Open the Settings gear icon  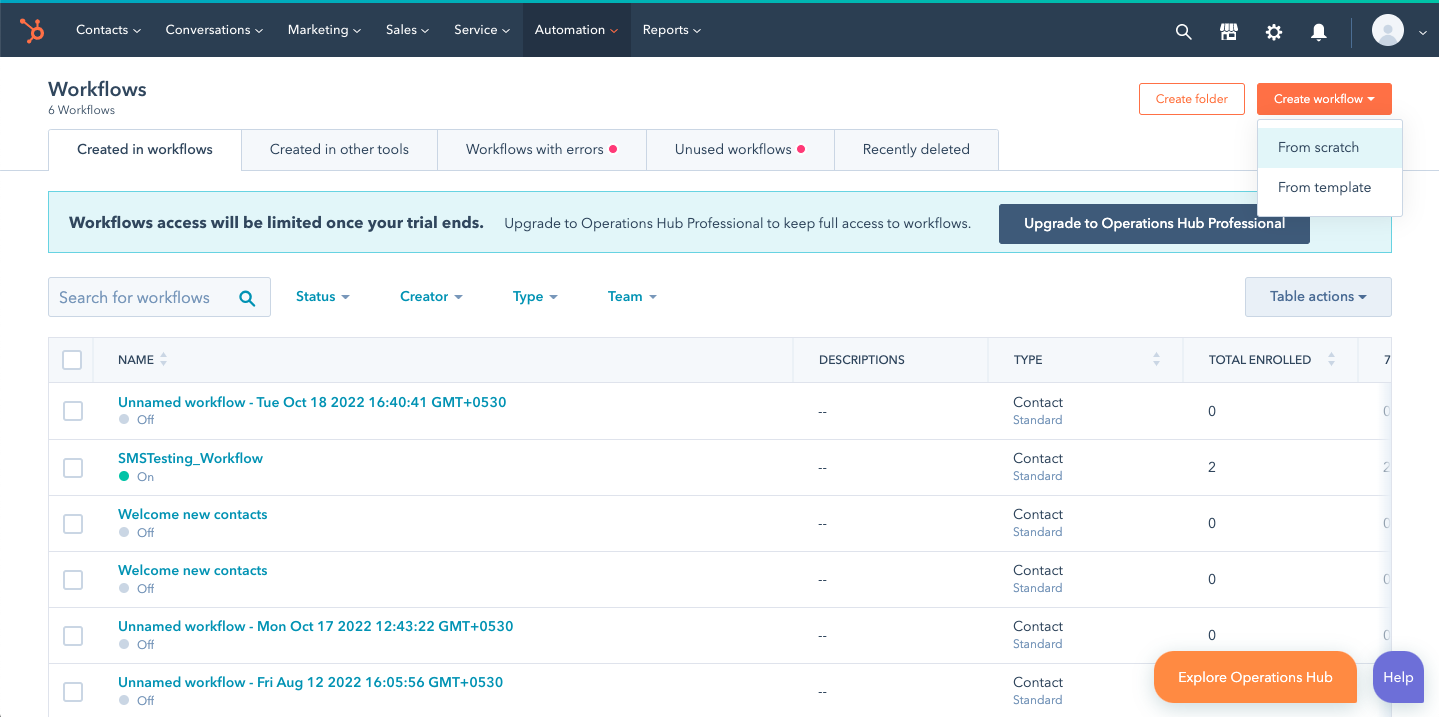point(1274,32)
